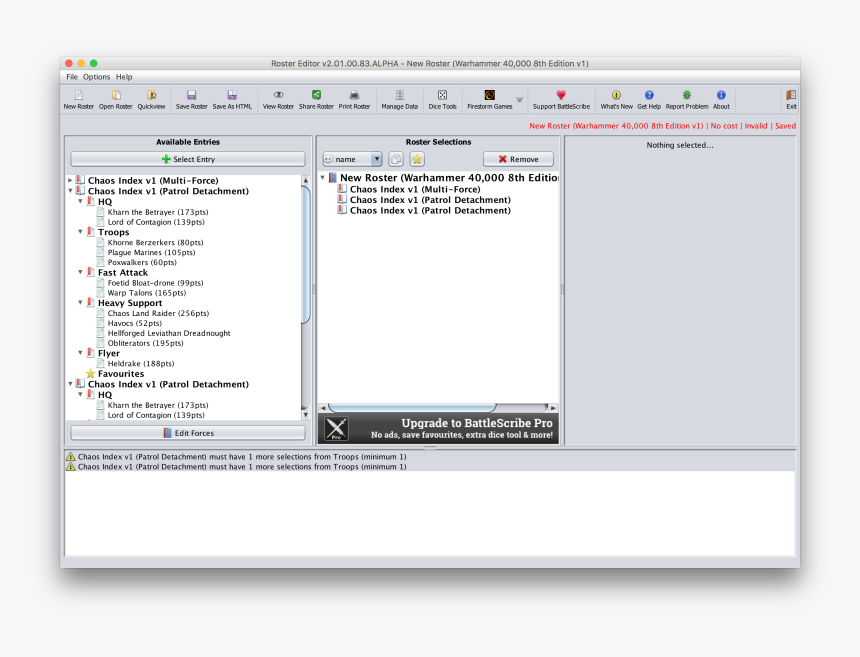
Task: Select Obliterators (195pts)
Action: (x=145, y=343)
